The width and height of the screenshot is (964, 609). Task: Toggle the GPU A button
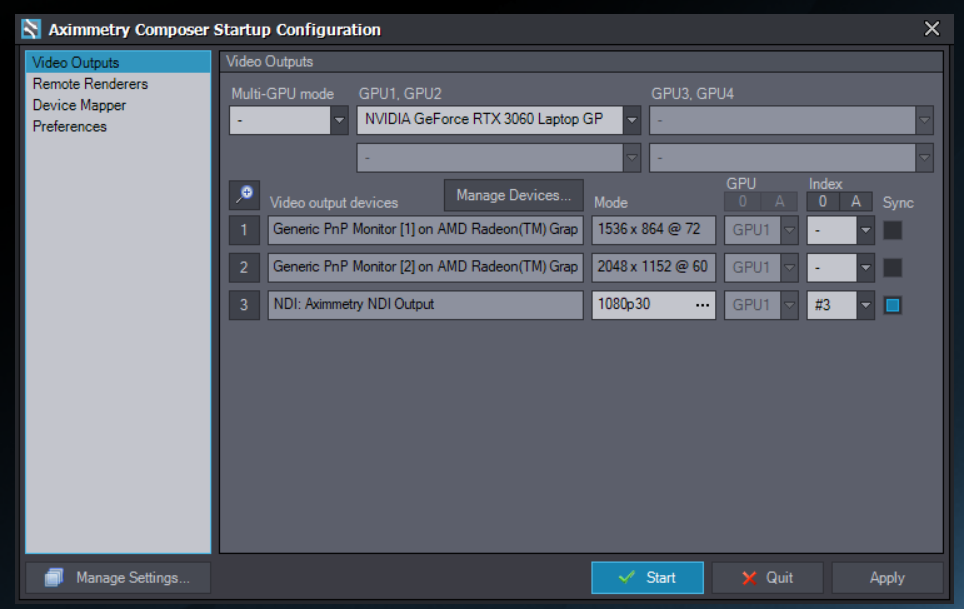780,202
